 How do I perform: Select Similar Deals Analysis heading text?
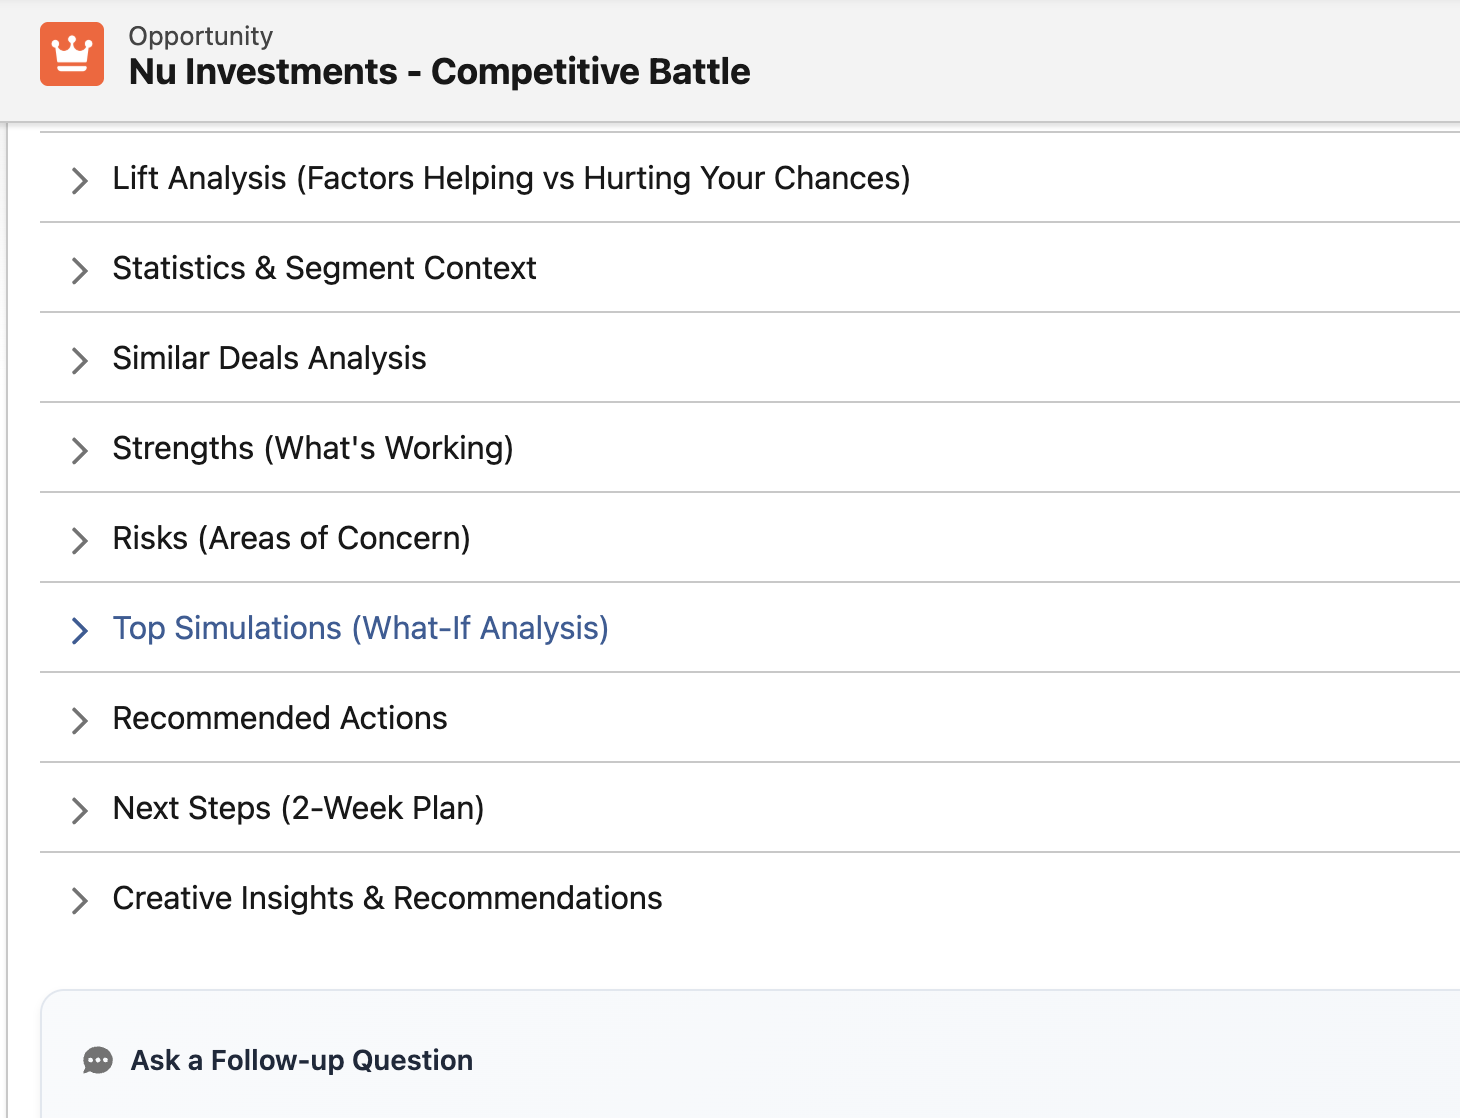click(269, 358)
